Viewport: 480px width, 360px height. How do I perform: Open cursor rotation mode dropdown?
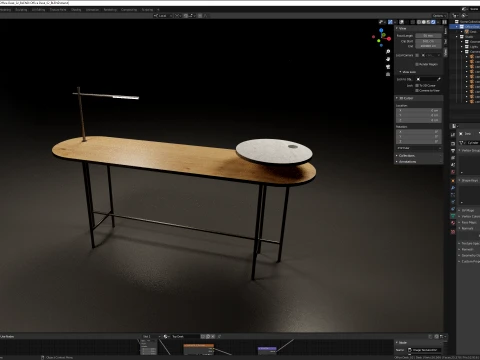419,148
